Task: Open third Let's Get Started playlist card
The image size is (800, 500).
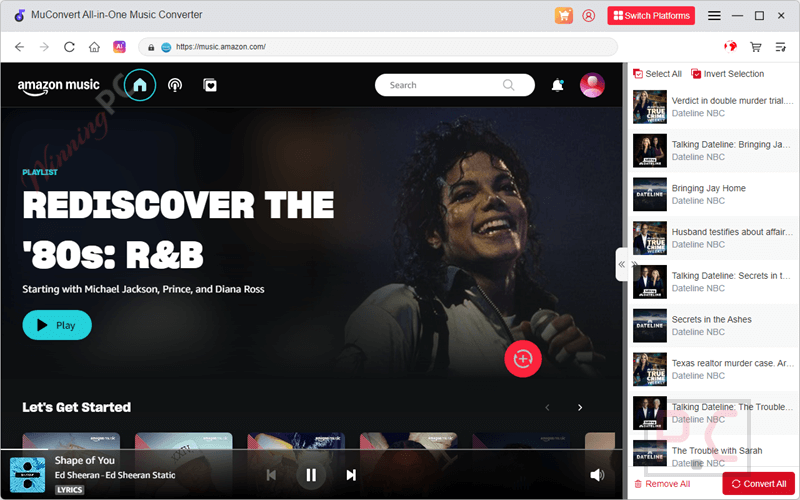Action: (296, 441)
